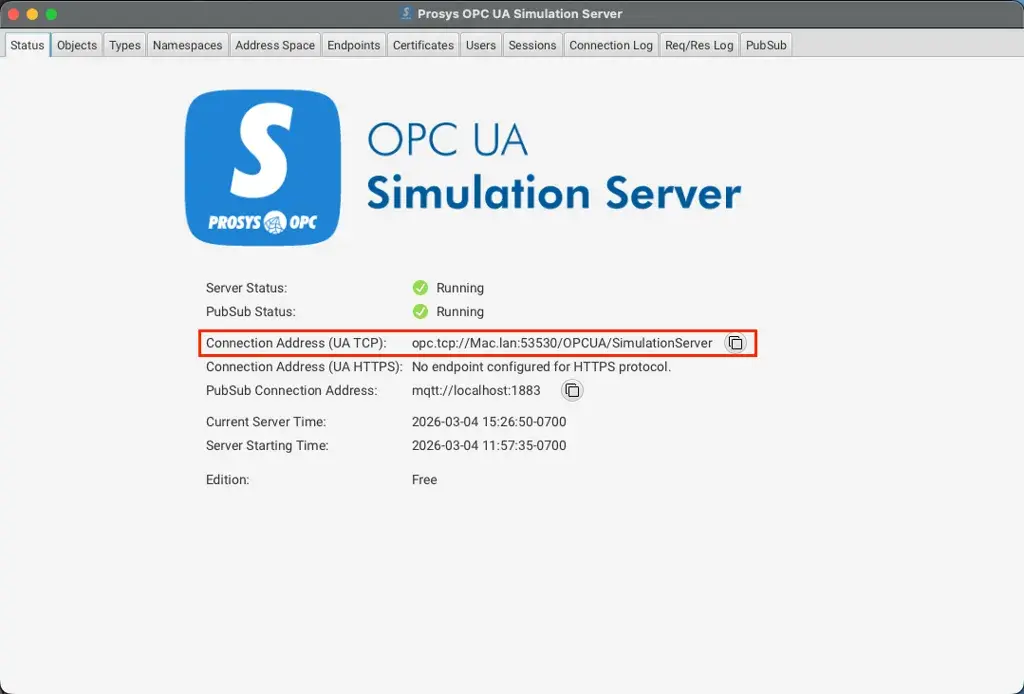Close the window with the red button
The height and width of the screenshot is (694, 1024).
13,14
